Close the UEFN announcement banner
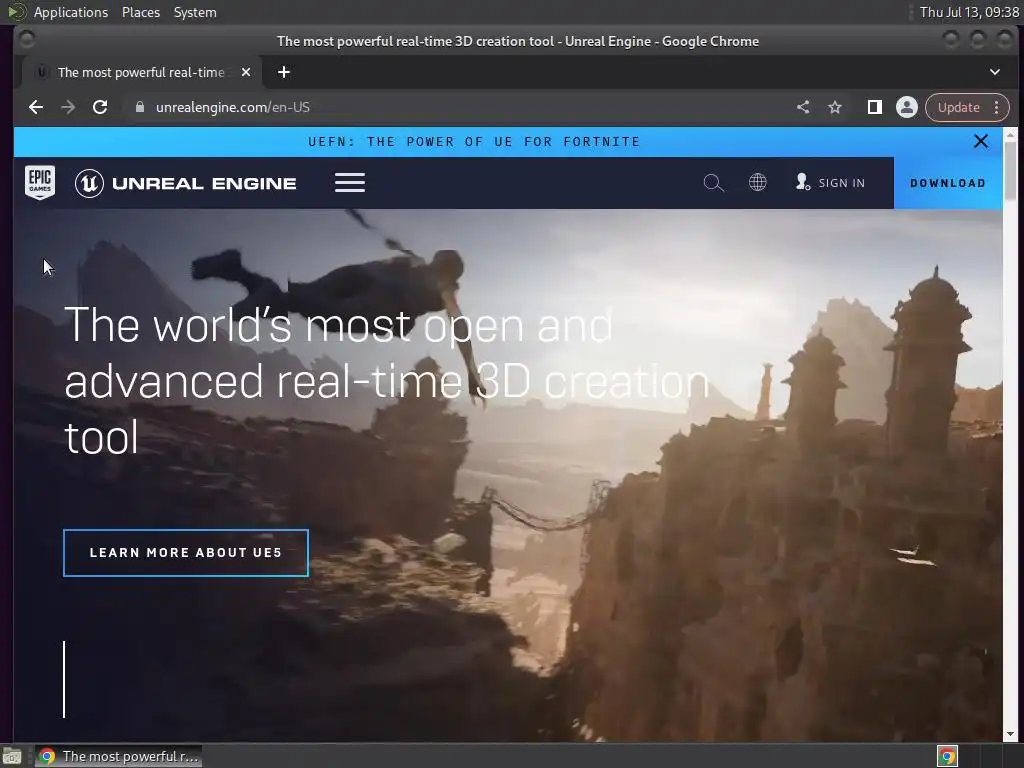This screenshot has width=1024, height=768. (981, 141)
